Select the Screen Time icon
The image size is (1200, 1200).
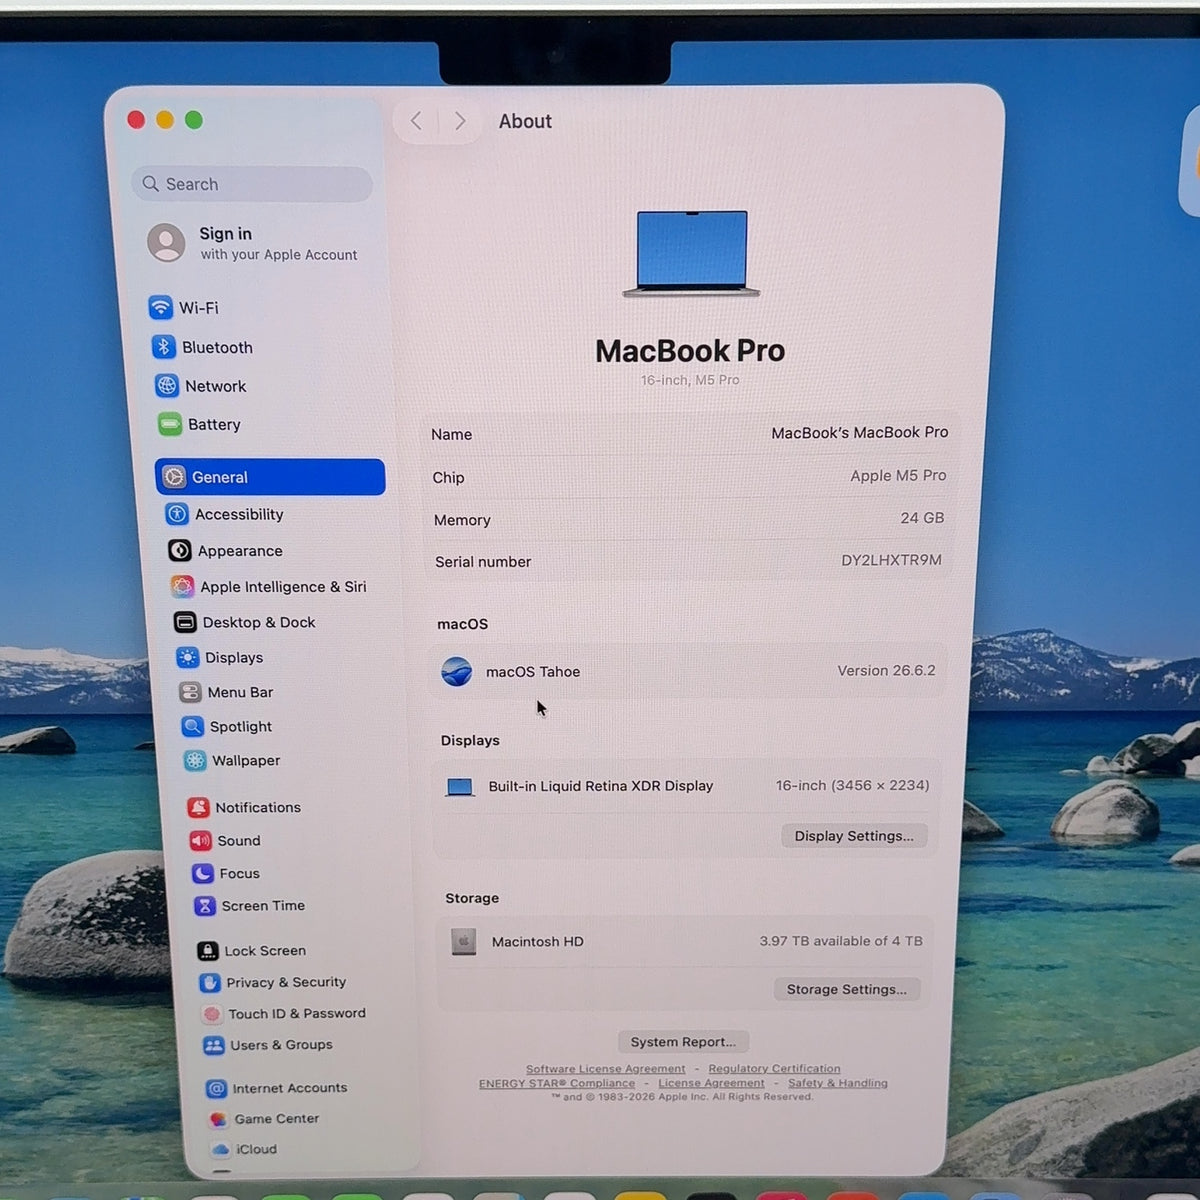click(205, 905)
